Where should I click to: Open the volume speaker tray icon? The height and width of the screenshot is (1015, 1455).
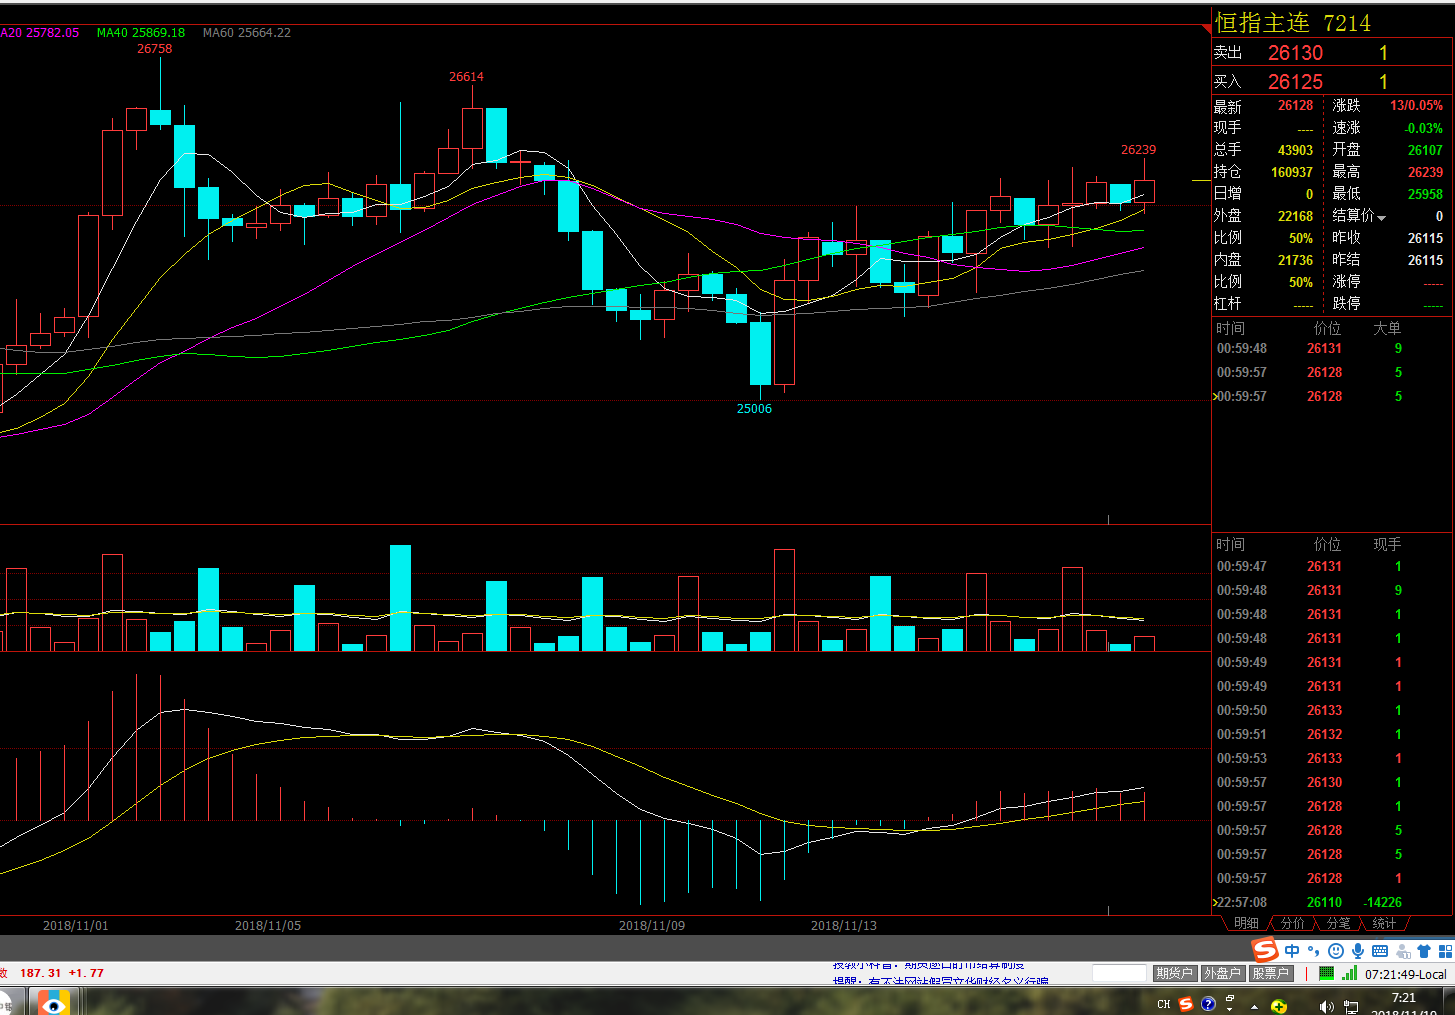(1326, 1006)
